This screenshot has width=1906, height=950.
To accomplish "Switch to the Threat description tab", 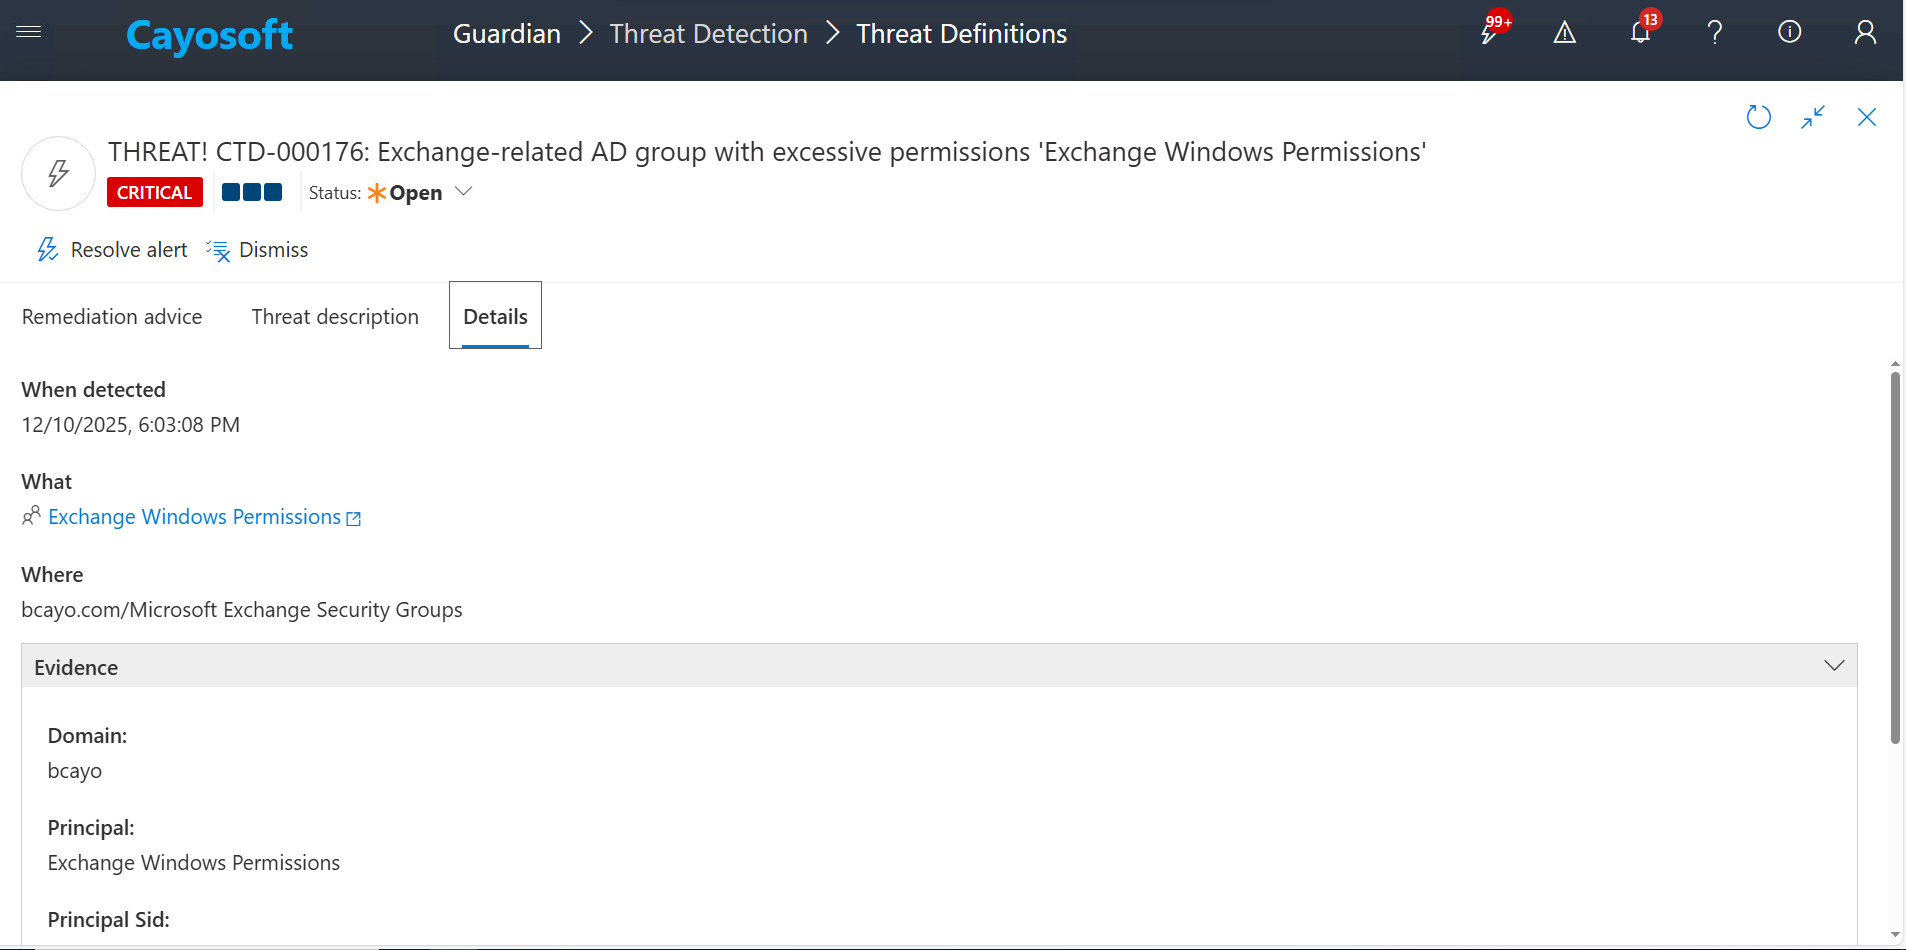I will click(335, 317).
